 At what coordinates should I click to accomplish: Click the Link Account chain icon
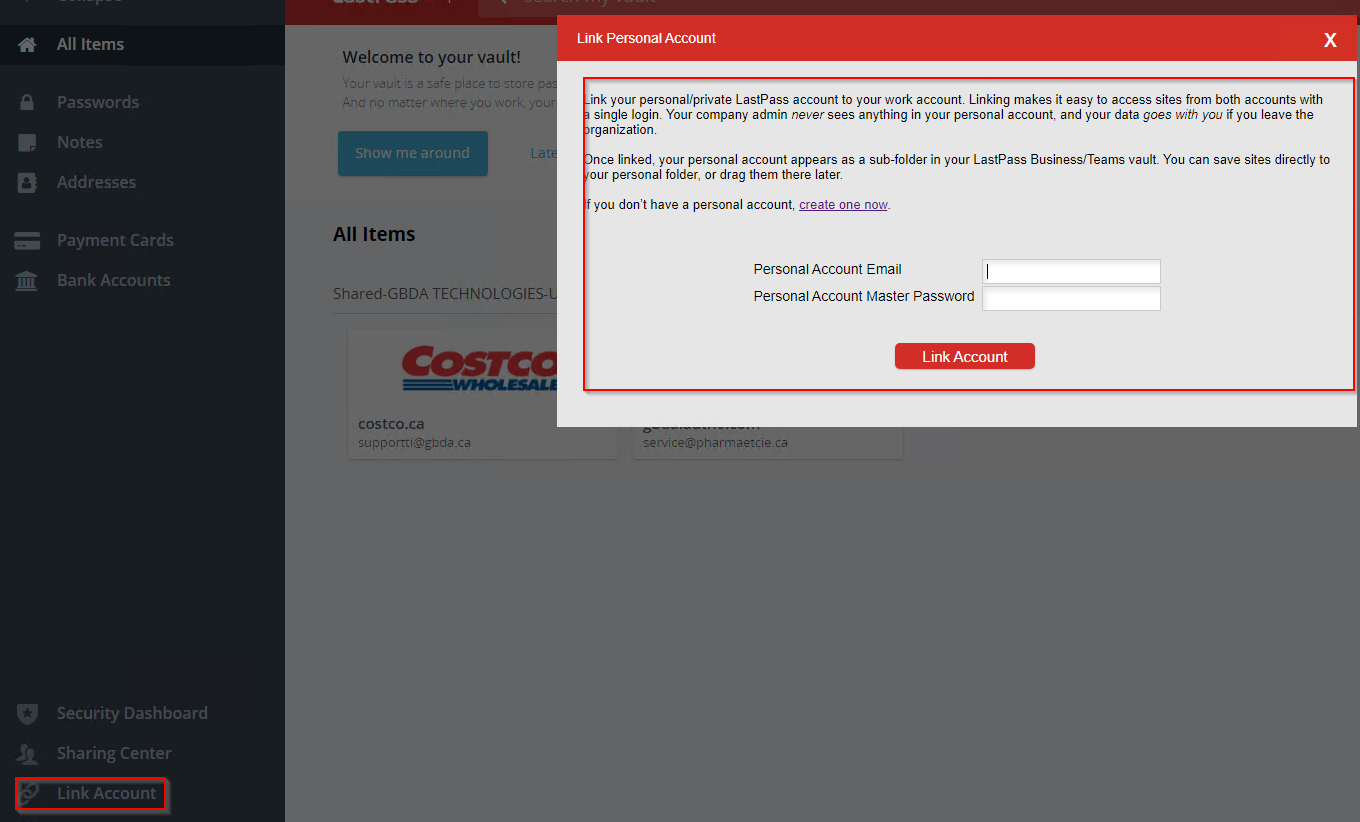29,793
